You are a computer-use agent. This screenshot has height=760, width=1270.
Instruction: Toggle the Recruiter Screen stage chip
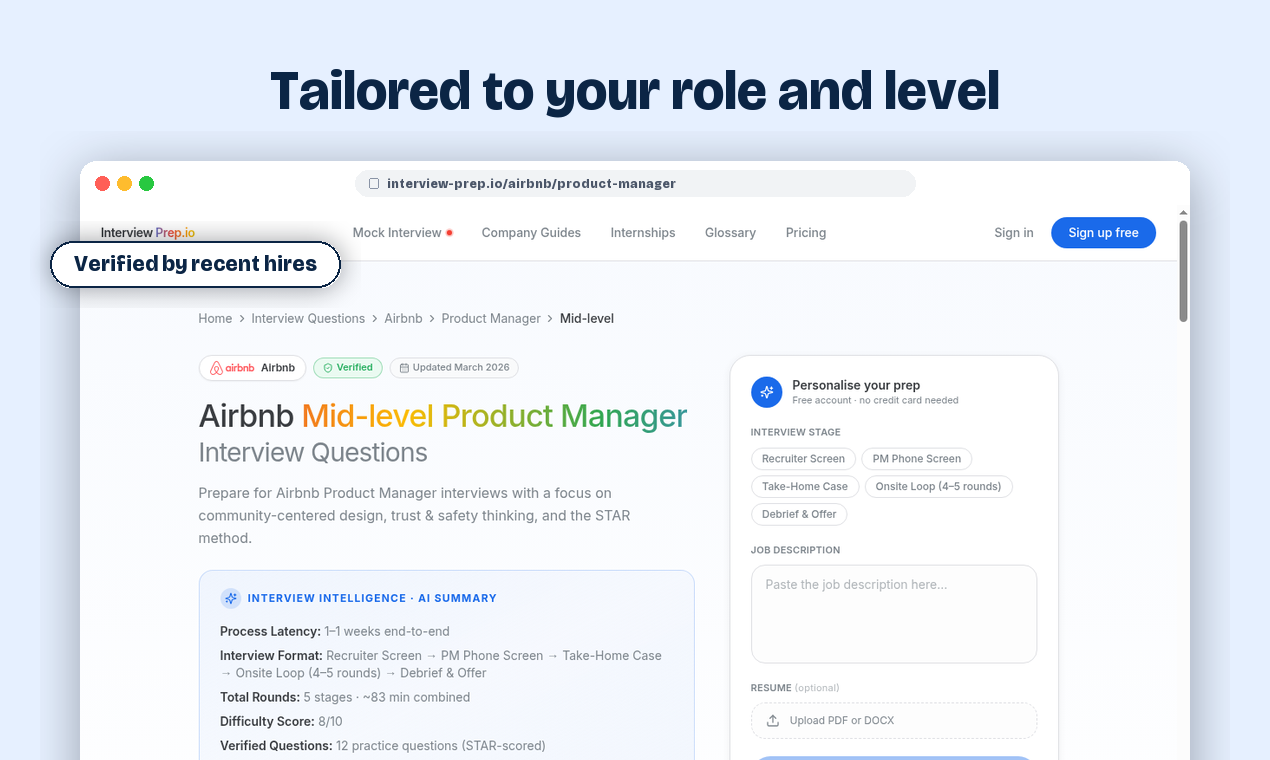[803, 458]
